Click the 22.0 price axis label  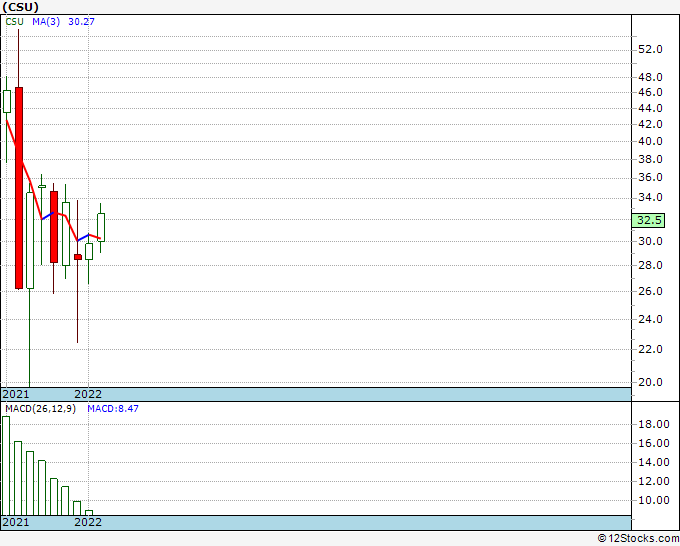point(651,349)
